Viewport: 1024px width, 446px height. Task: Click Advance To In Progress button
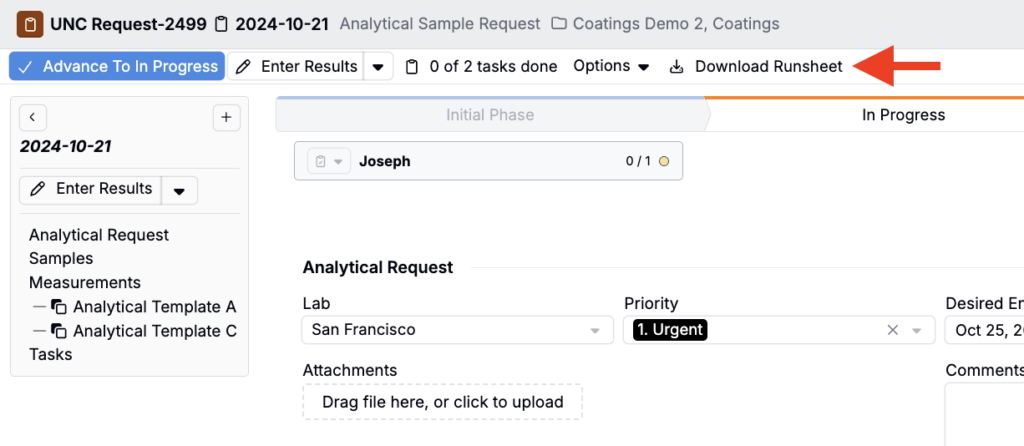pyautogui.click(x=117, y=67)
